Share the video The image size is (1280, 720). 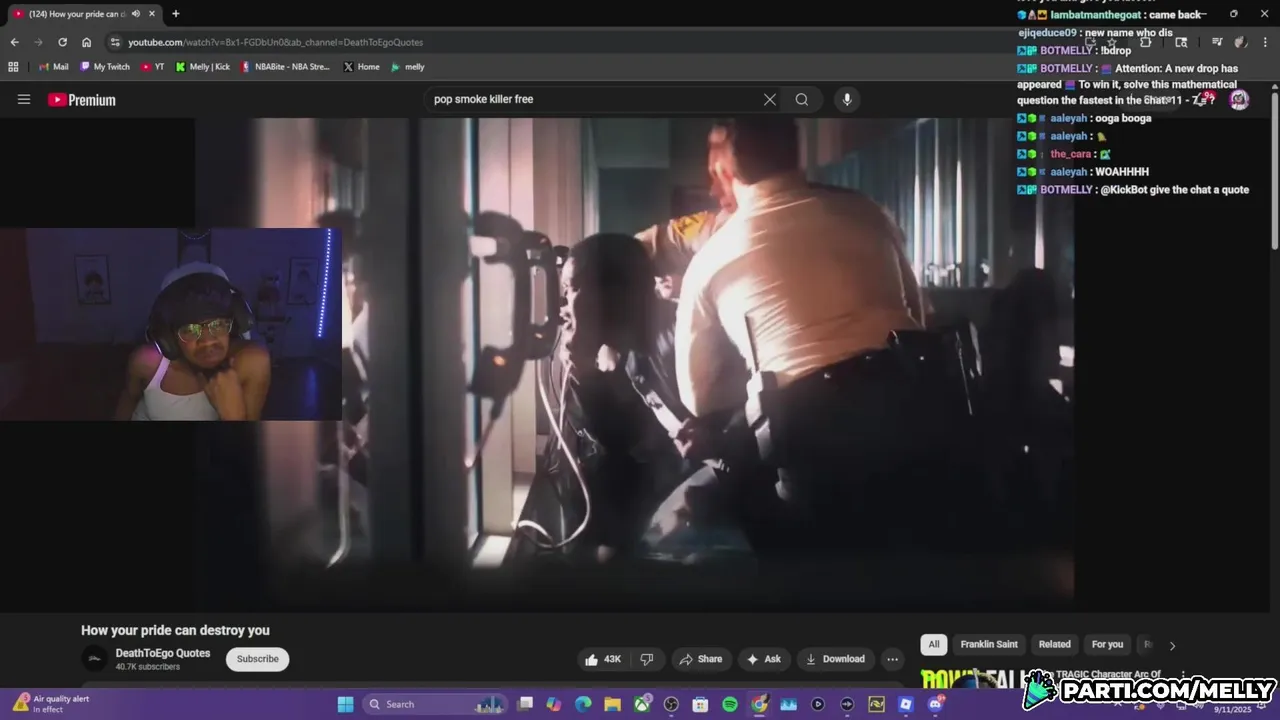point(700,659)
